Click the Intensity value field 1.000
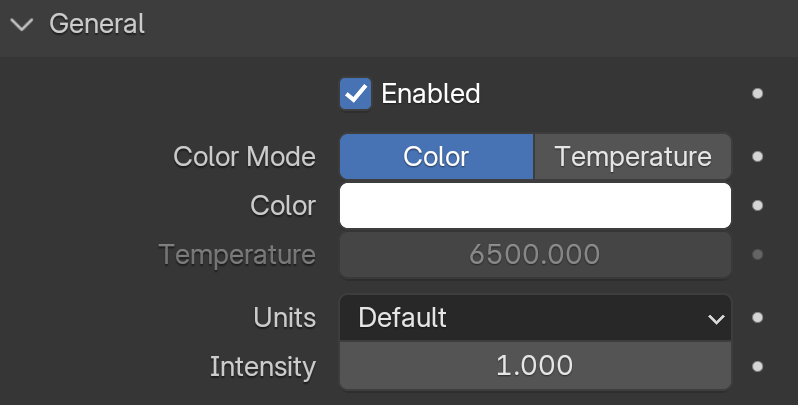 click(535, 366)
